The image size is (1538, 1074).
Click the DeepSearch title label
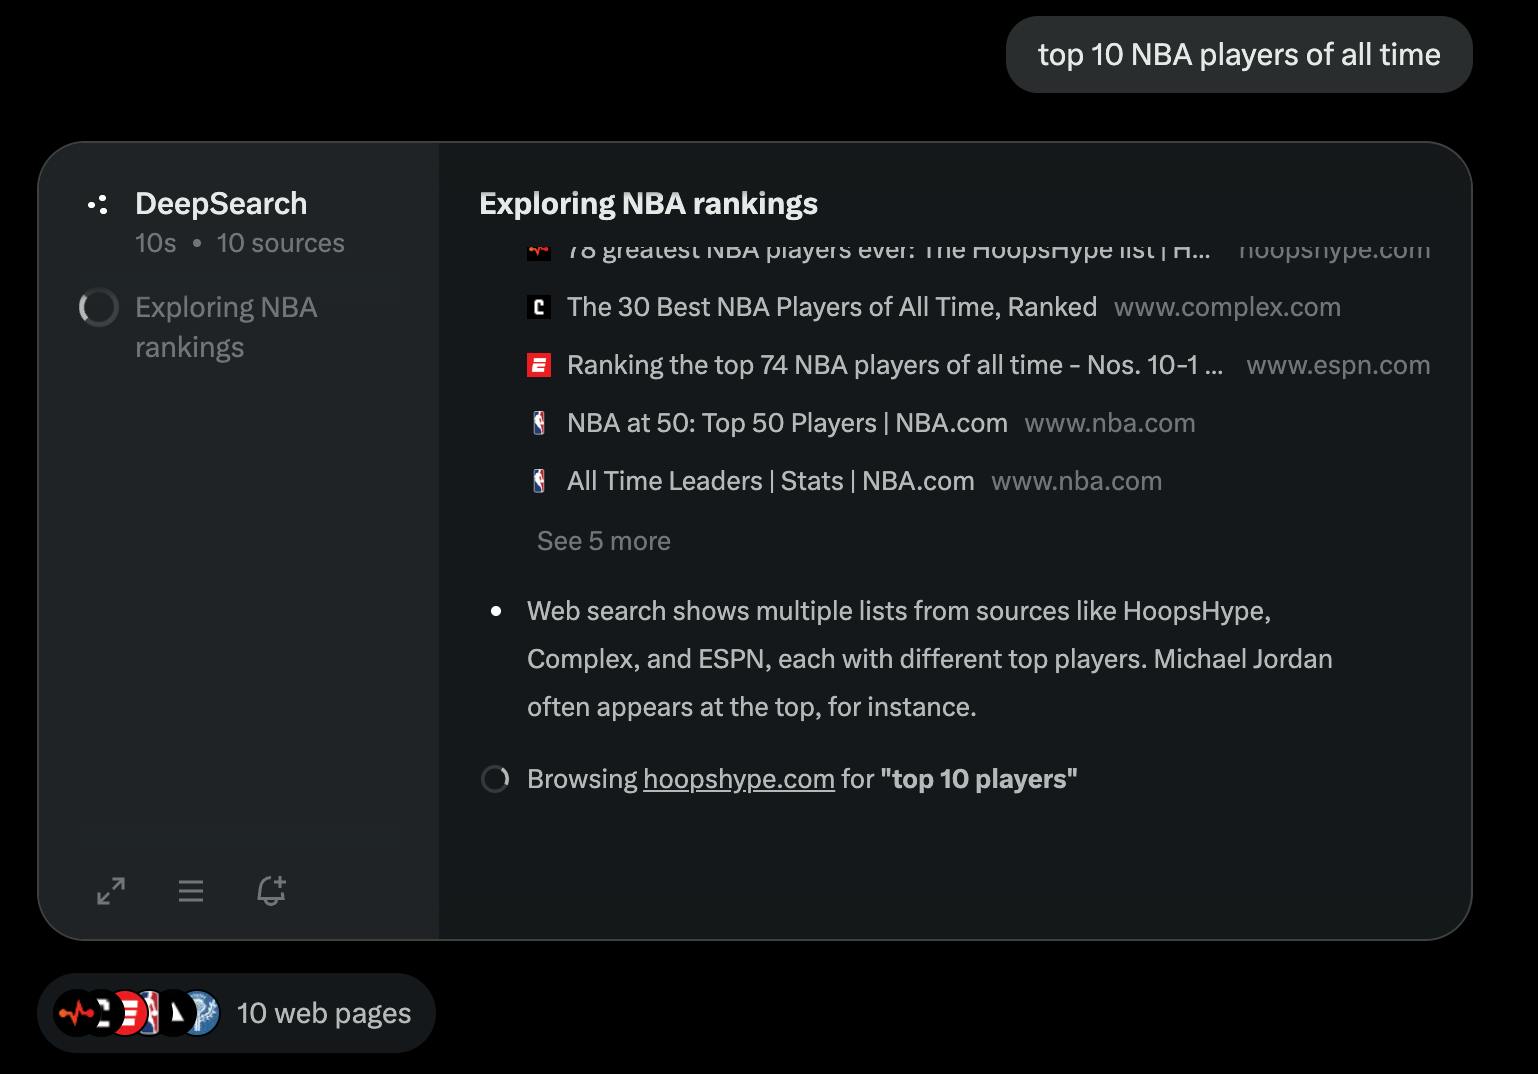(221, 204)
